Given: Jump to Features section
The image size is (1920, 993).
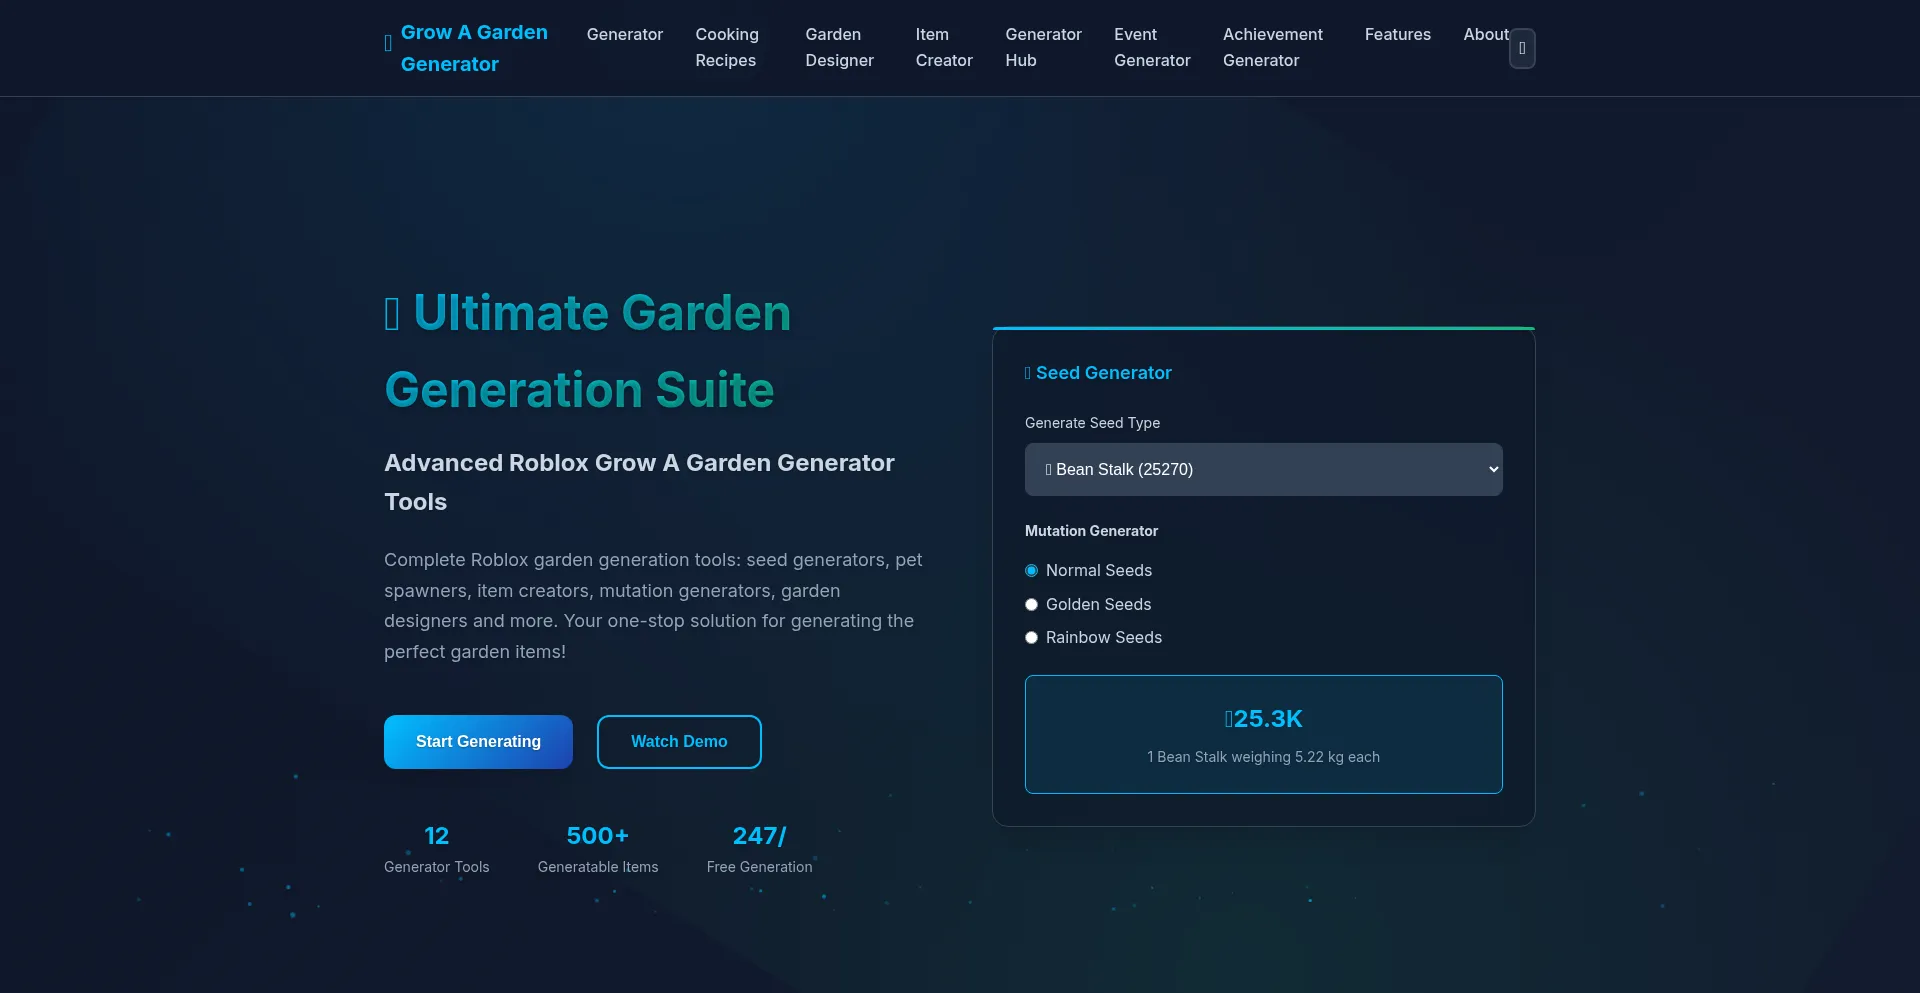Looking at the screenshot, I should (x=1397, y=35).
